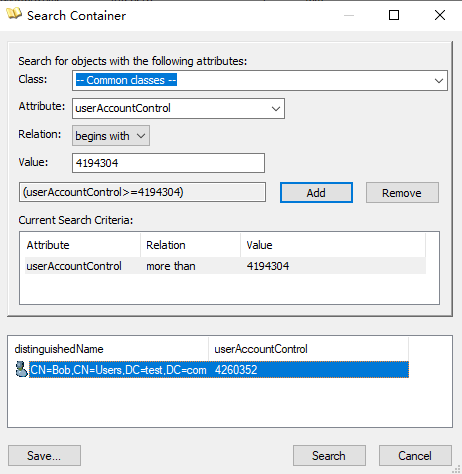
Task: Click the Remove button
Action: [x=402, y=193]
